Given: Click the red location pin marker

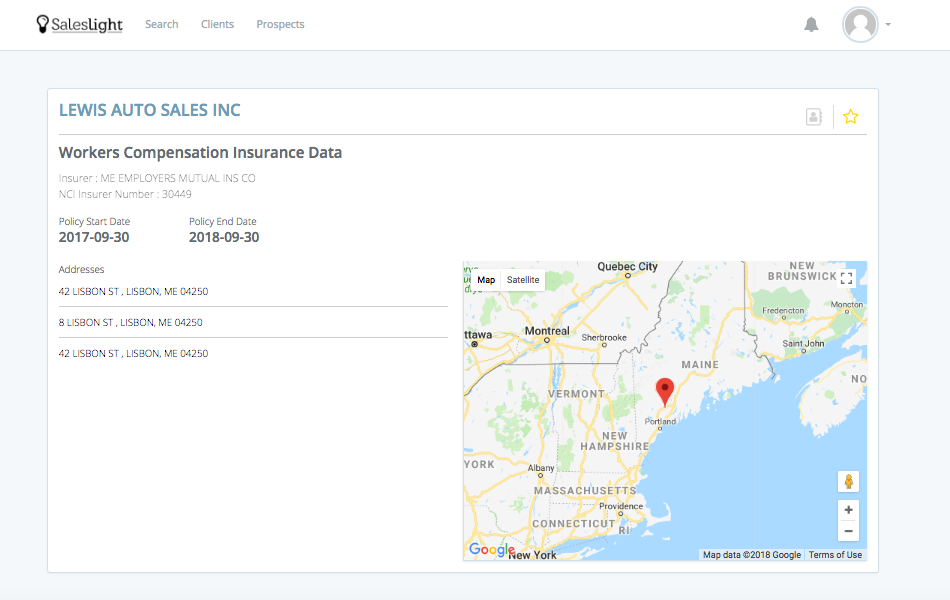Looking at the screenshot, I should point(665,392).
